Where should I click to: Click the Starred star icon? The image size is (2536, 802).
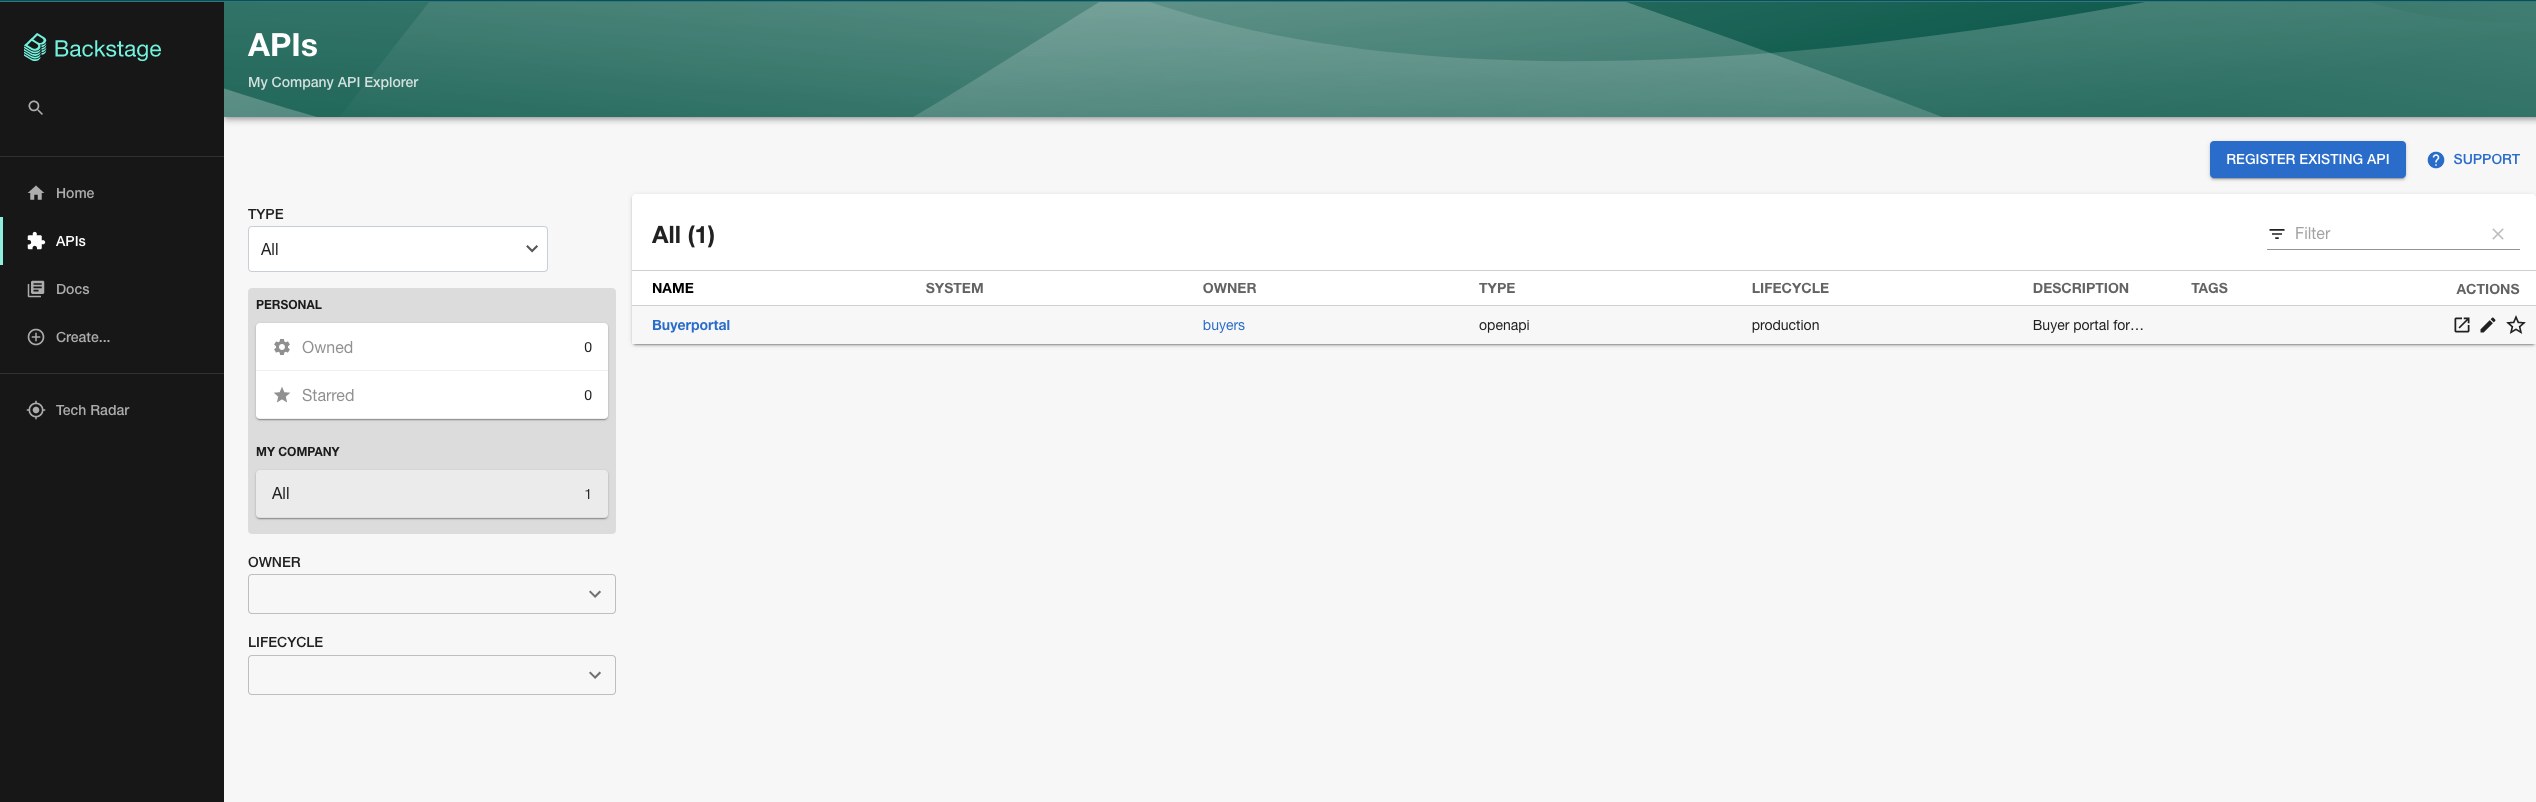[x=282, y=395]
